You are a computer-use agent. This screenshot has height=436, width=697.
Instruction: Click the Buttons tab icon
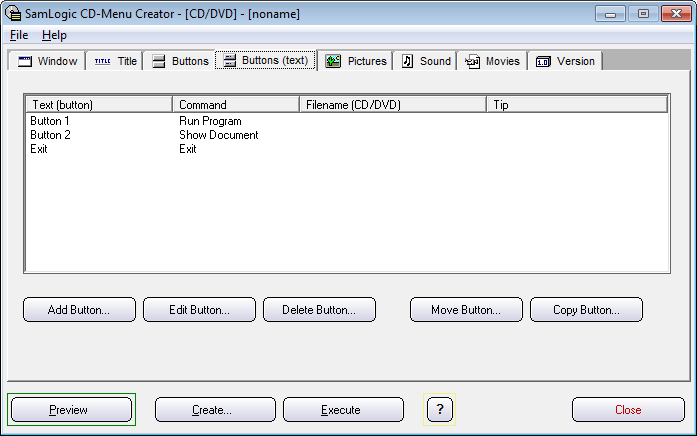(159, 61)
